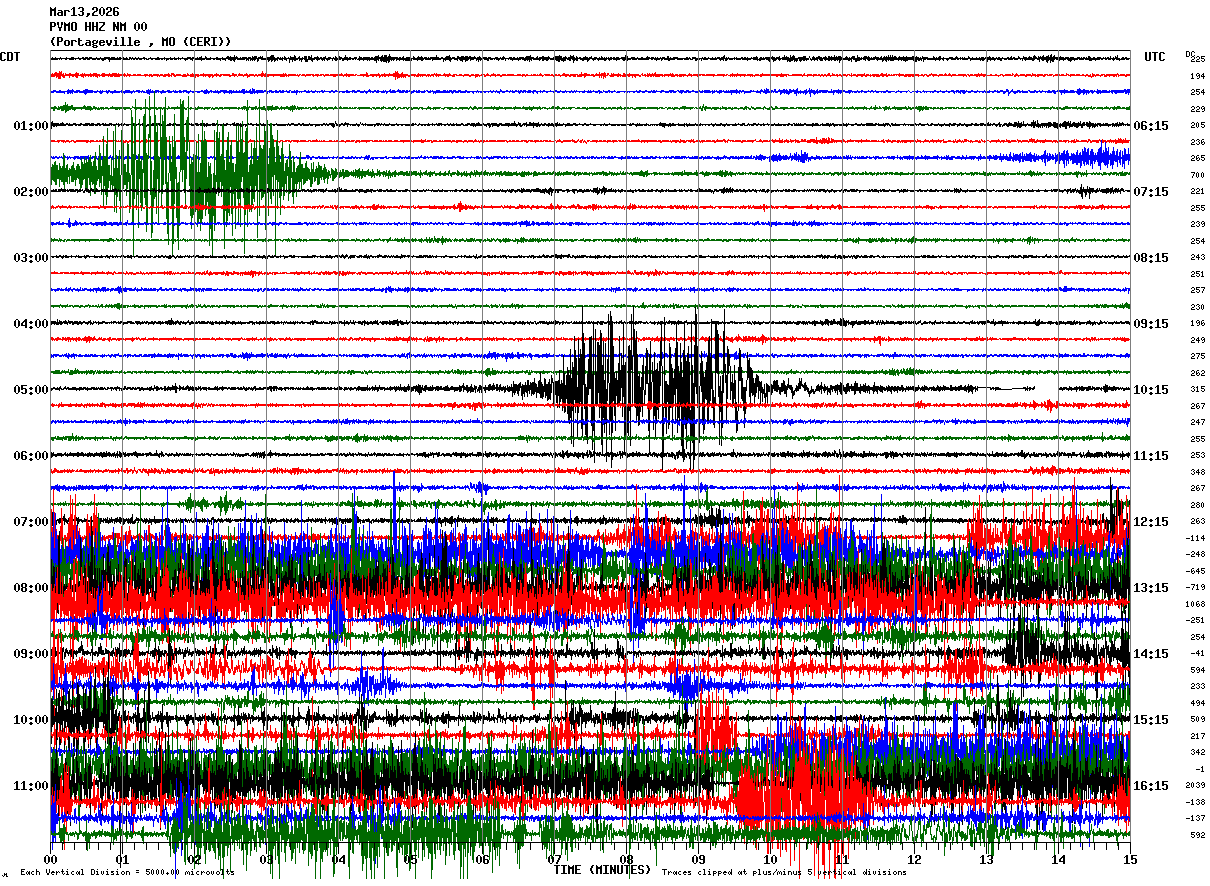Click the 05:00 CDT time marker
This screenshot has height=886, width=1210.
pyautogui.click(x=31, y=390)
